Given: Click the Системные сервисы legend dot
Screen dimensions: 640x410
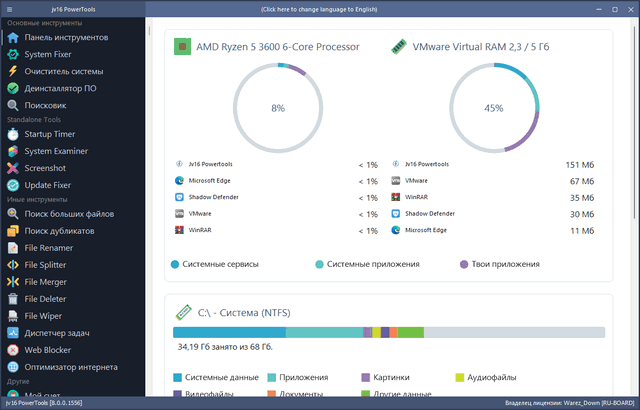Looking at the screenshot, I should [x=175, y=265].
